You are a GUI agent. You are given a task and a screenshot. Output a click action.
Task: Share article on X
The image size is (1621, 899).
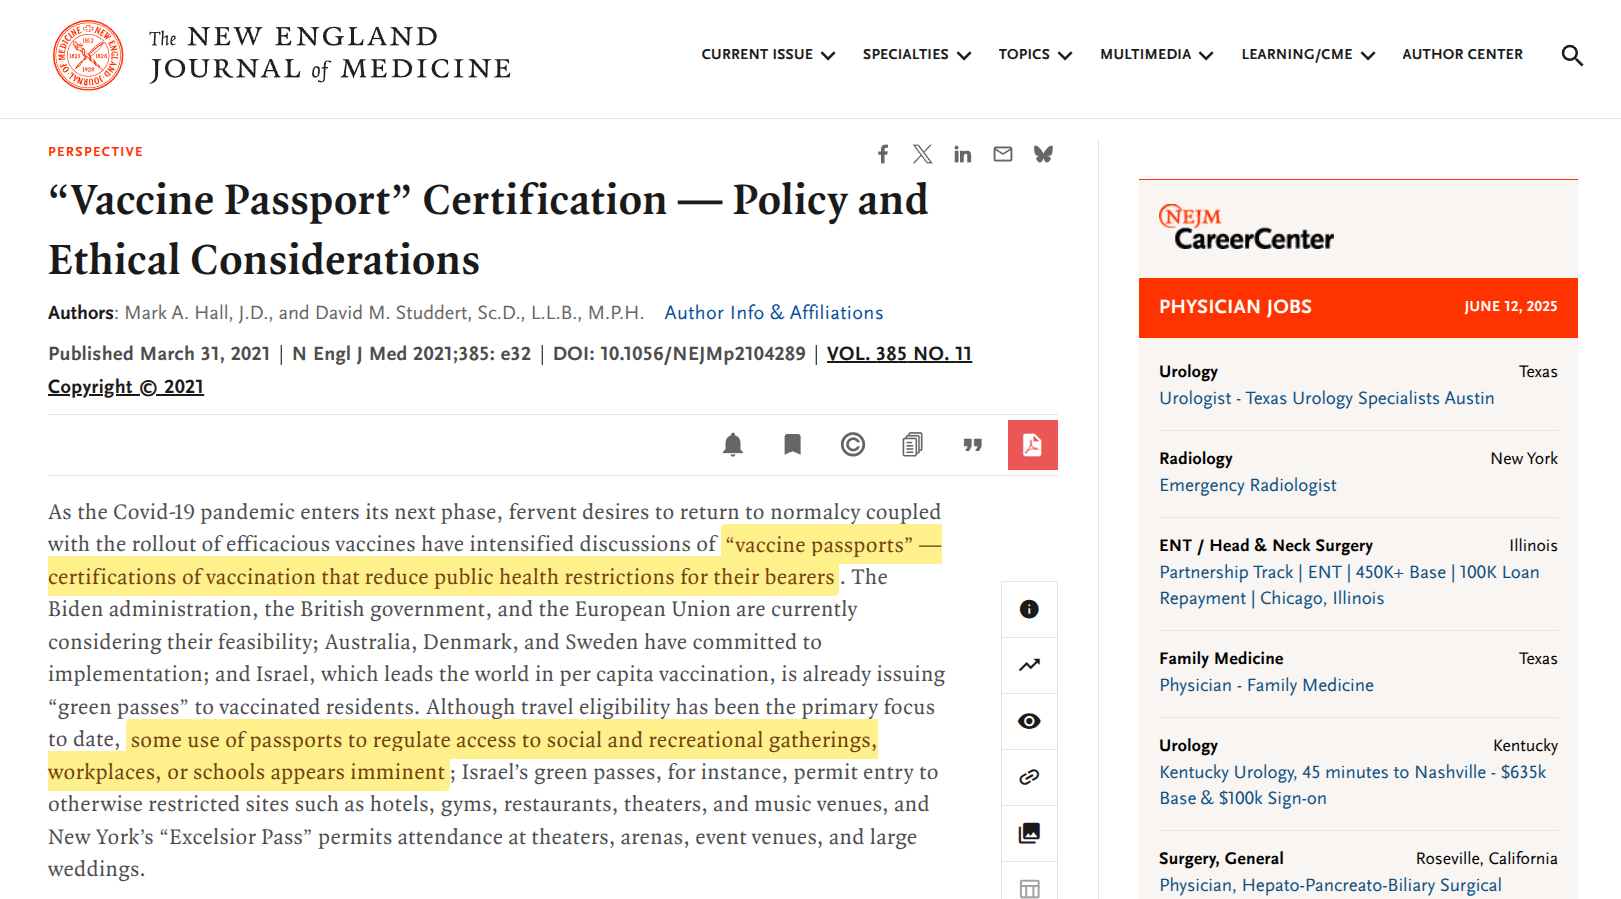922,154
